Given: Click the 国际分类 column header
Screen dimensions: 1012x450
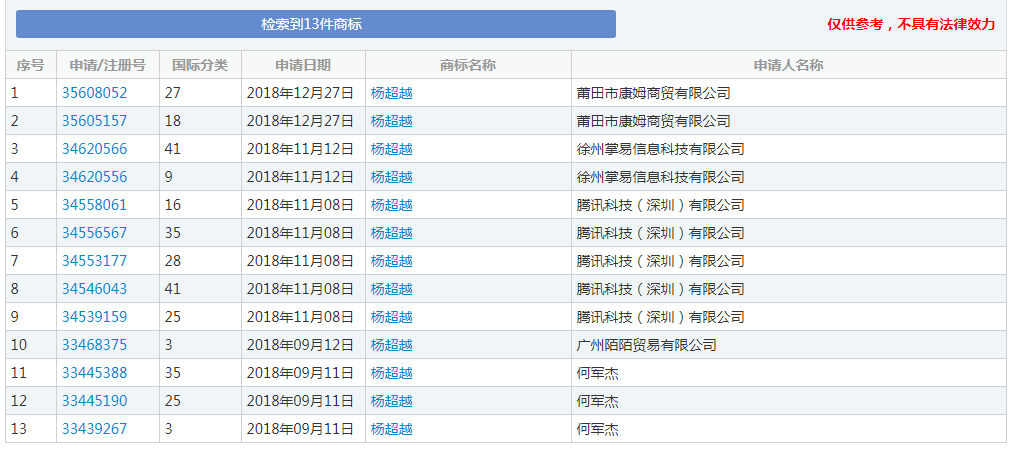Looking at the screenshot, I should point(200,65).
